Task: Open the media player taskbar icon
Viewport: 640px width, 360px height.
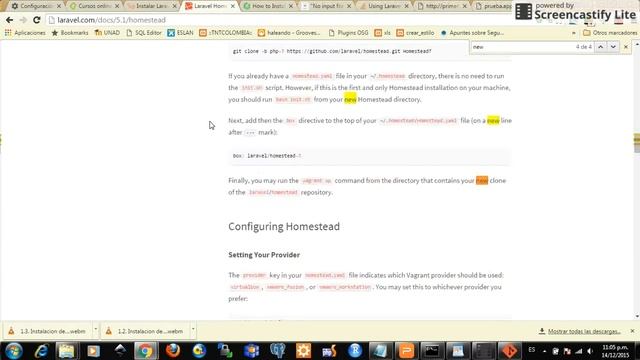Action: click(x=93, y=351)
